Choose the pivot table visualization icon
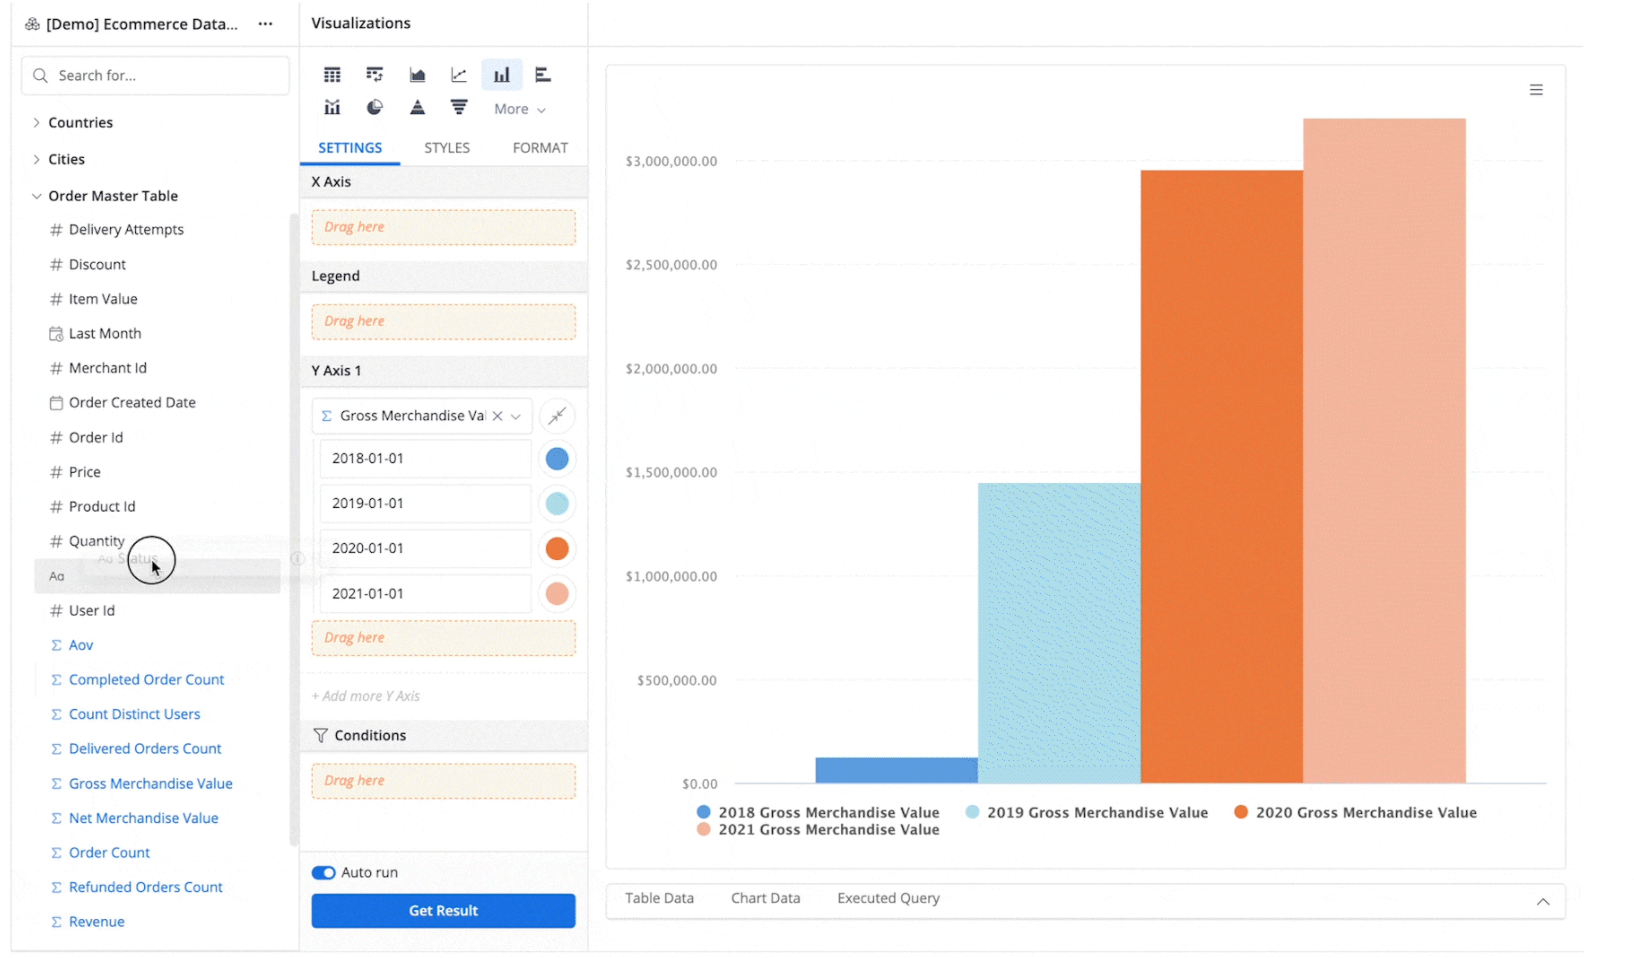This screenshot has width=1634, height=958. tap(375, 75)
